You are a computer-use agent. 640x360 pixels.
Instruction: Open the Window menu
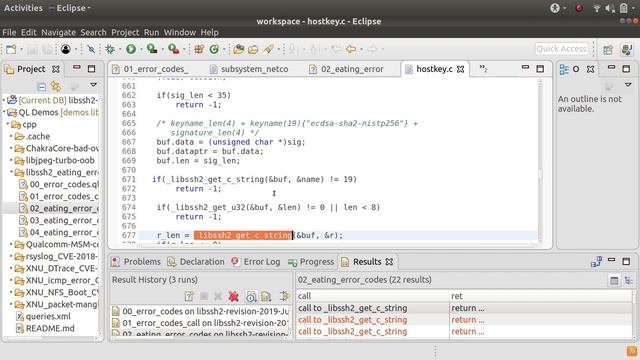(180, 32)
